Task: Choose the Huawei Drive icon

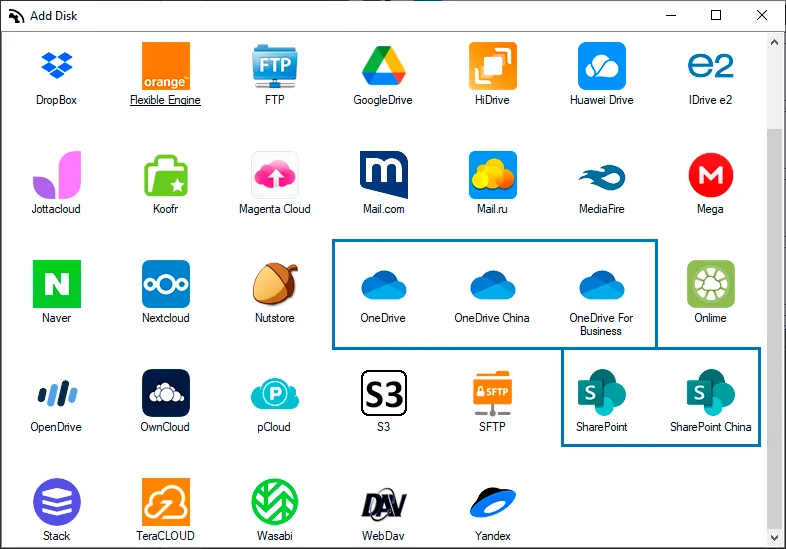Action: [x=602, y=66]
